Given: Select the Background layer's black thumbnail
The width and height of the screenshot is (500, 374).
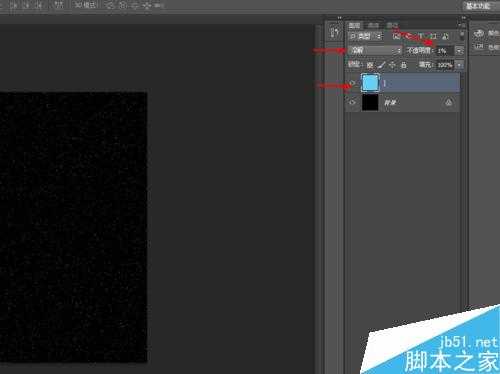Looking at the screenshot, I should (370, 102).
